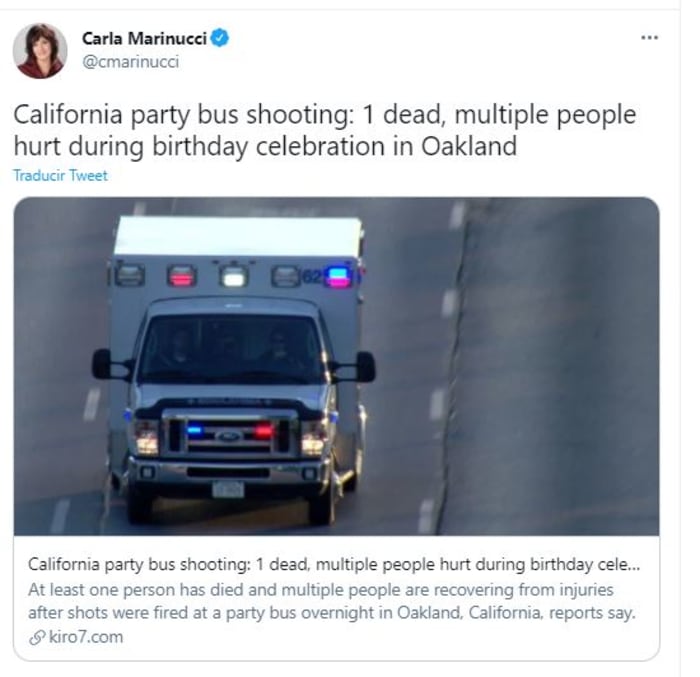Click Carla Marinucci's profile avatar photo
The height and width of the screenshot is (677, 700).
pyautogui.click(x=39, y=50)
